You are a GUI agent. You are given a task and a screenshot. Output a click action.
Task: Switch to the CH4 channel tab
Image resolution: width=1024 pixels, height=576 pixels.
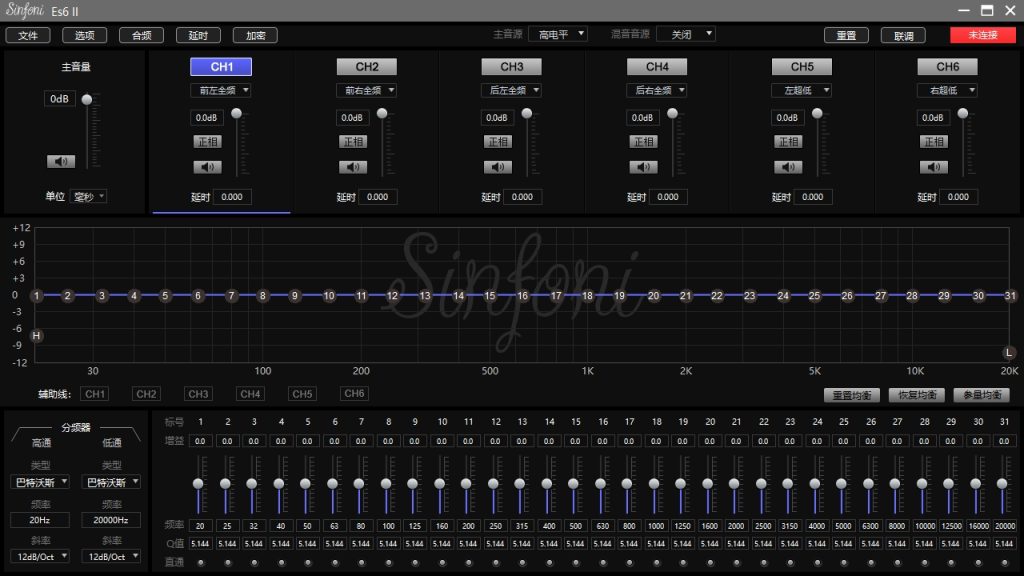coord(657,67)
